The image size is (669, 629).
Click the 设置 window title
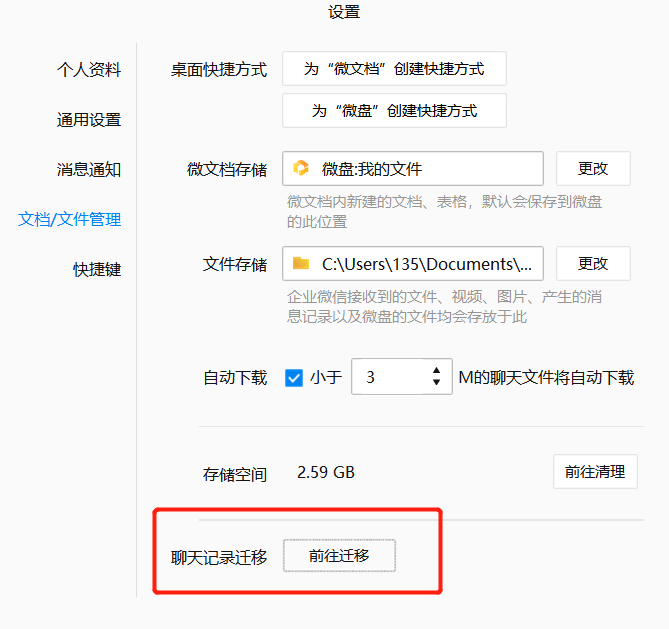[344, 12]
